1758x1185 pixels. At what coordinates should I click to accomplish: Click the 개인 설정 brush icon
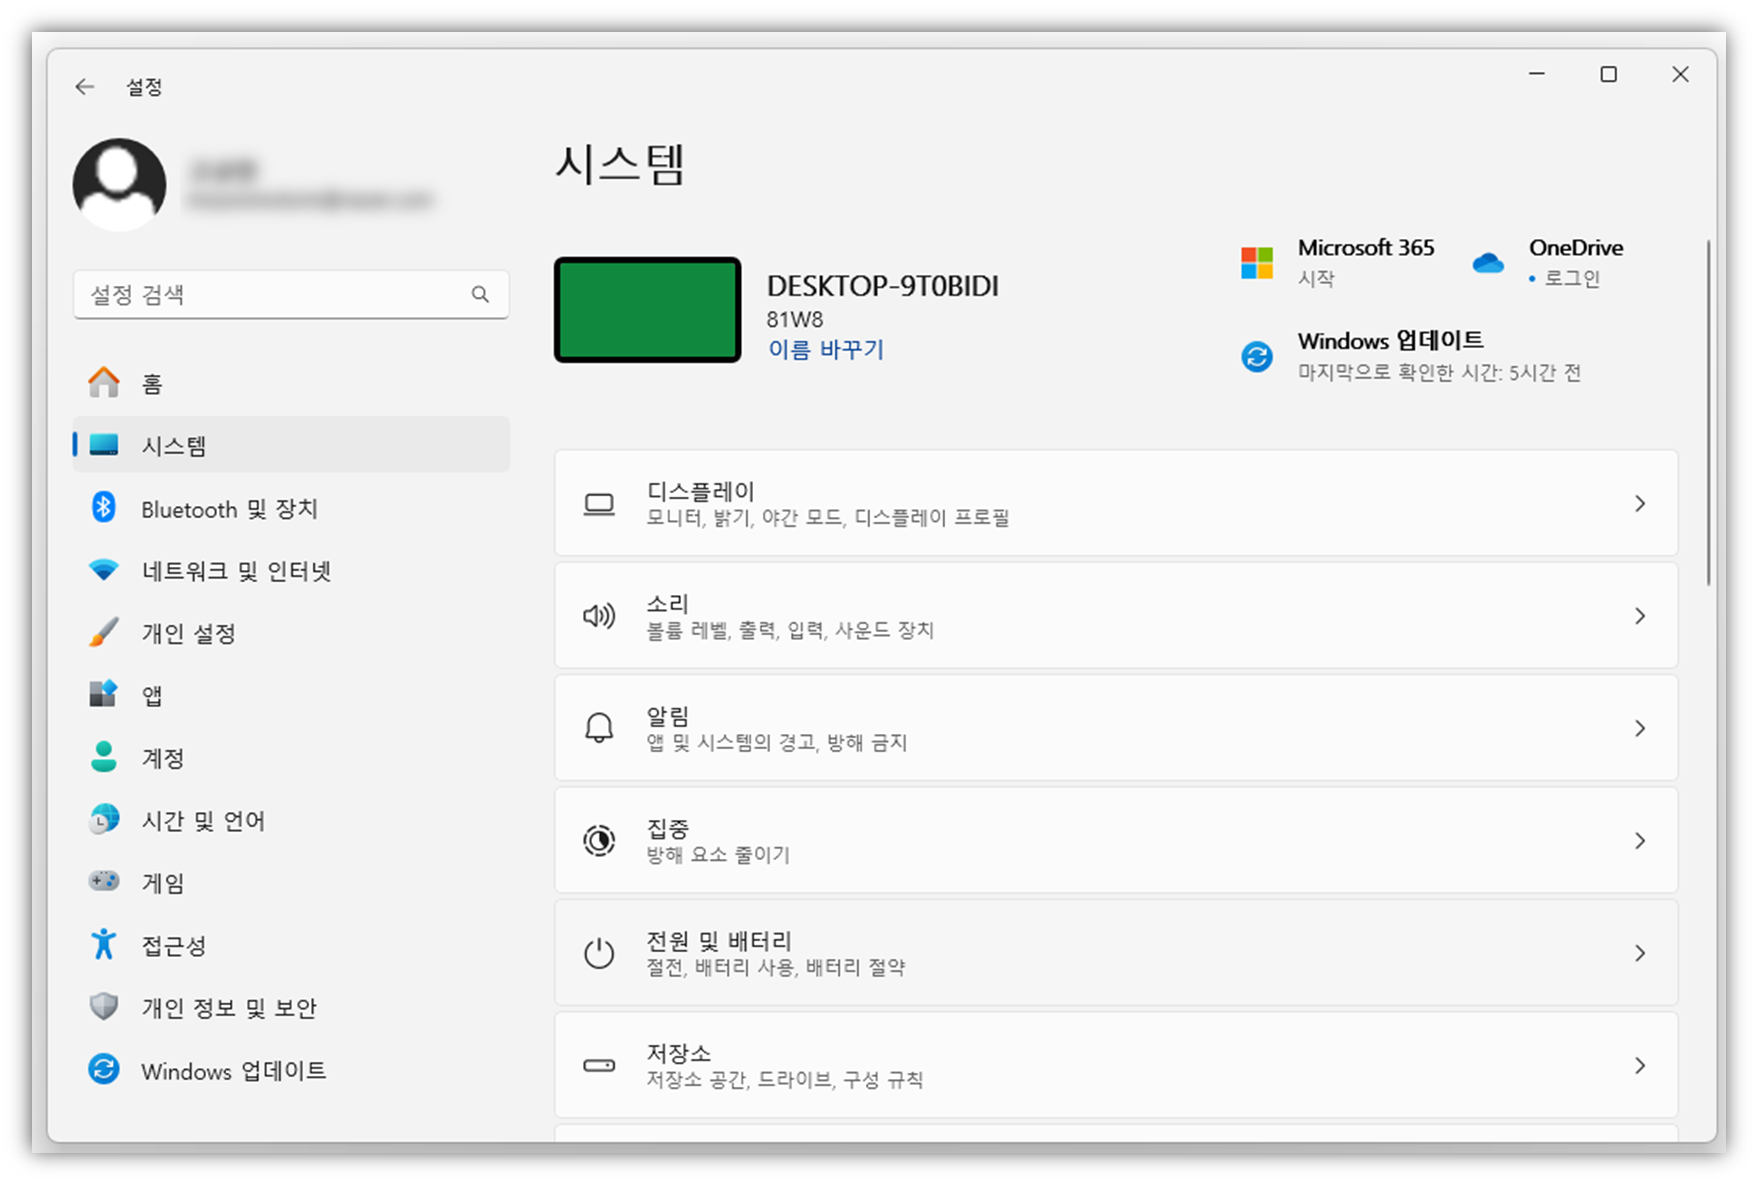(x=103, y=632)
